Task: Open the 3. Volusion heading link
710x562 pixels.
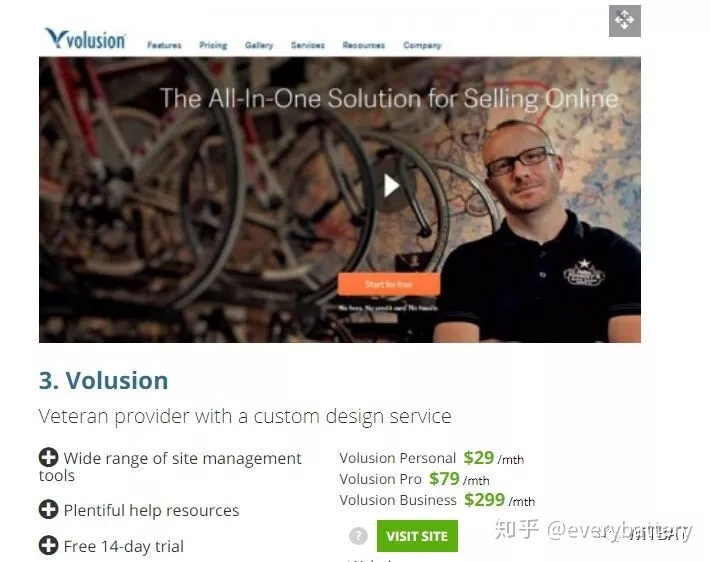Action: pos(104,380)
